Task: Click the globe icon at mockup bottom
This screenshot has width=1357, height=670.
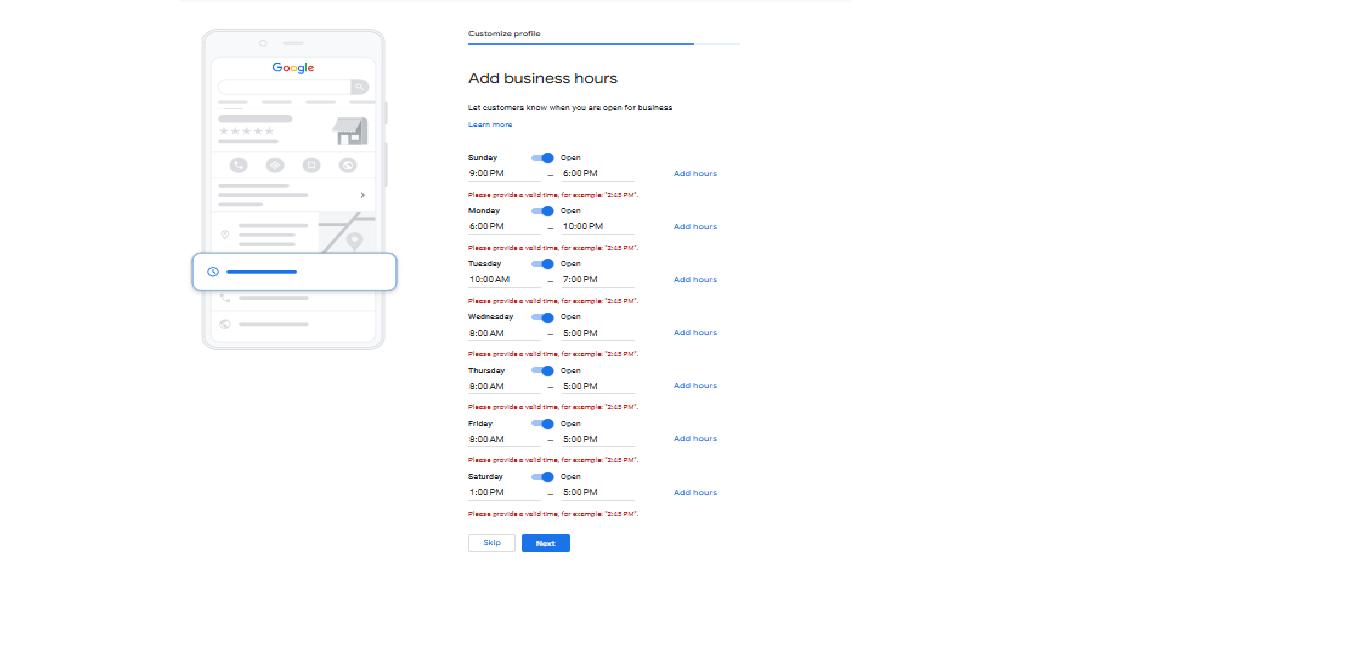Action: [x=225, y=324]
